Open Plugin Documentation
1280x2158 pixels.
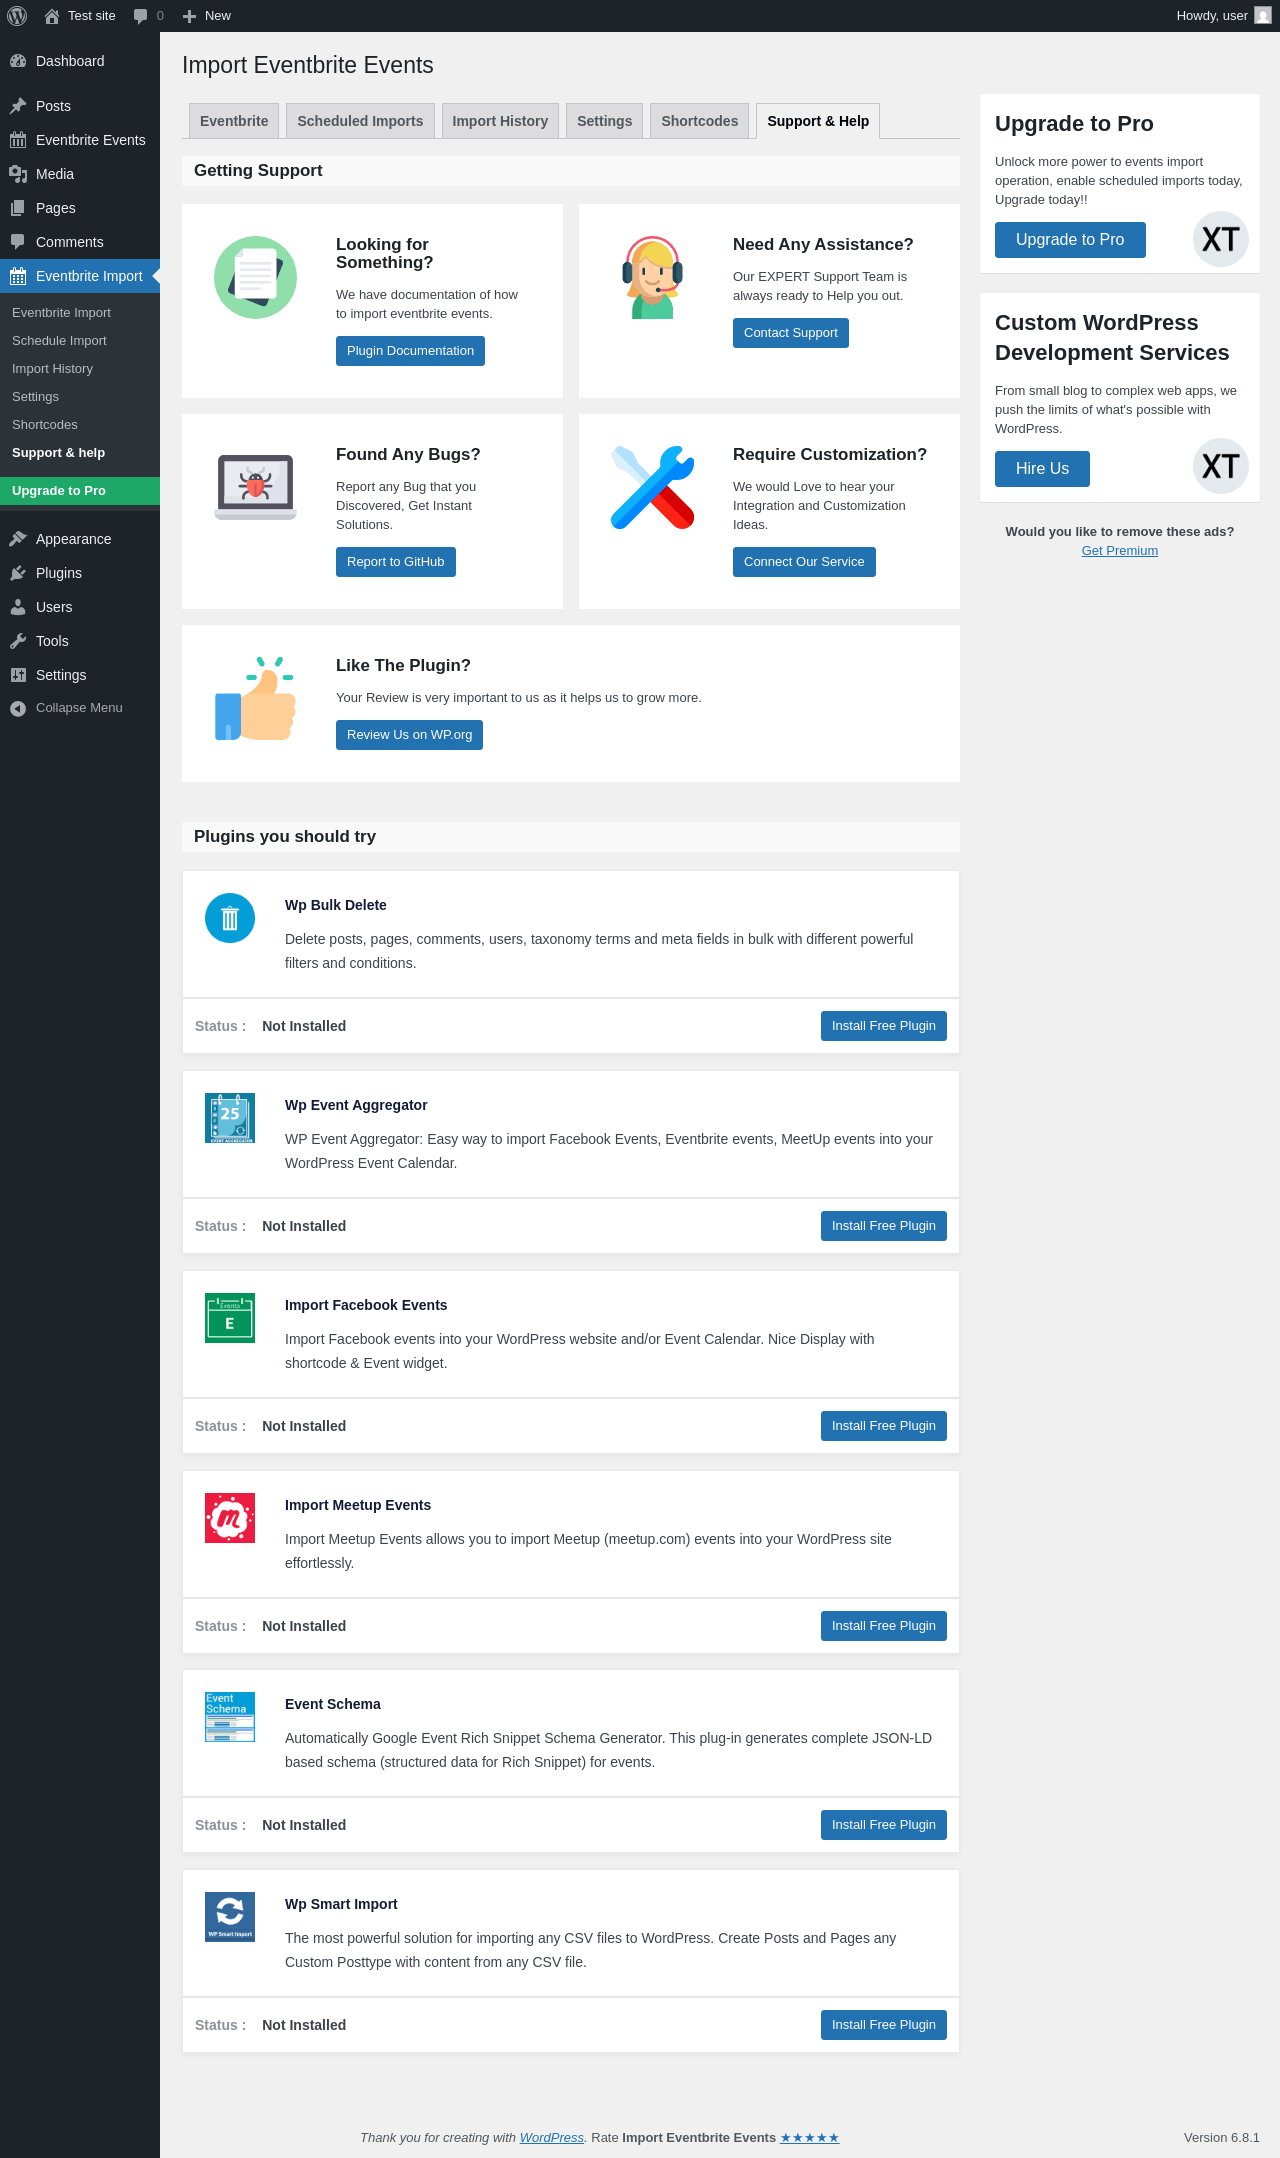point(410,351)
